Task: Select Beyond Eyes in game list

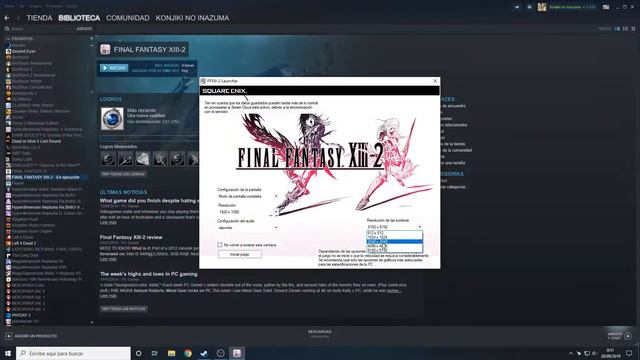Action: coord(23,51)
